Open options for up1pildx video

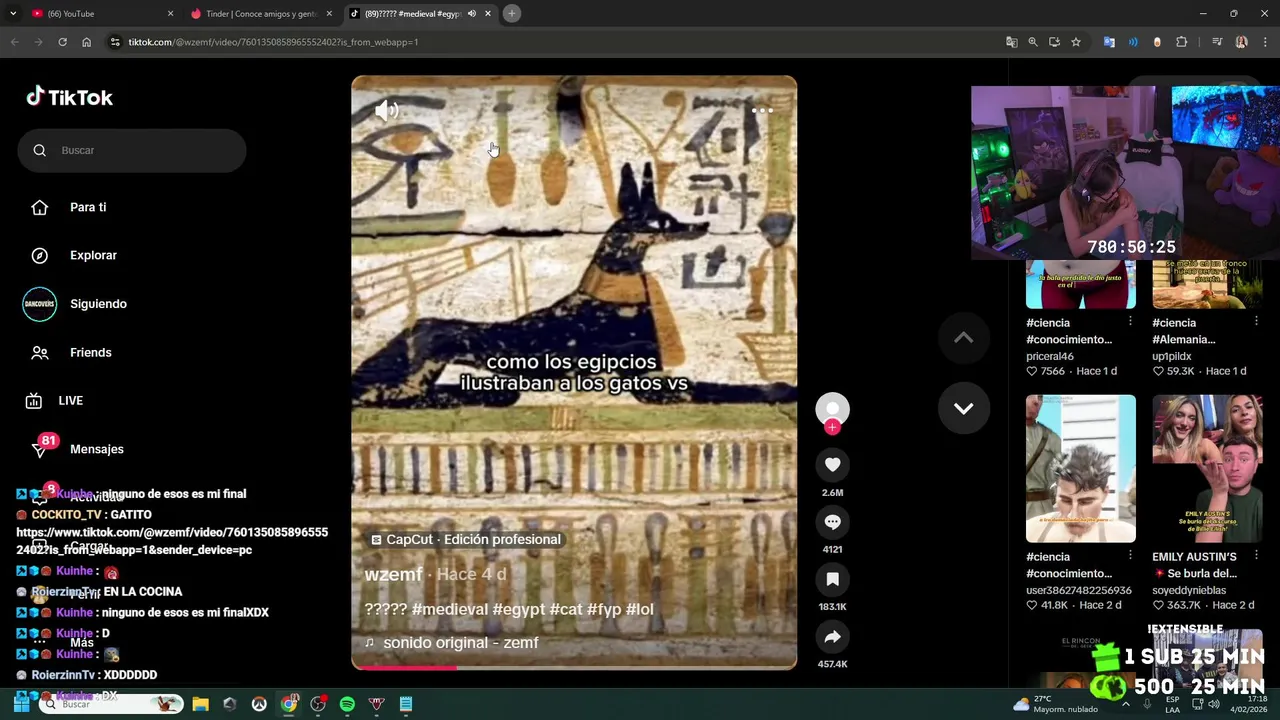1256,322
